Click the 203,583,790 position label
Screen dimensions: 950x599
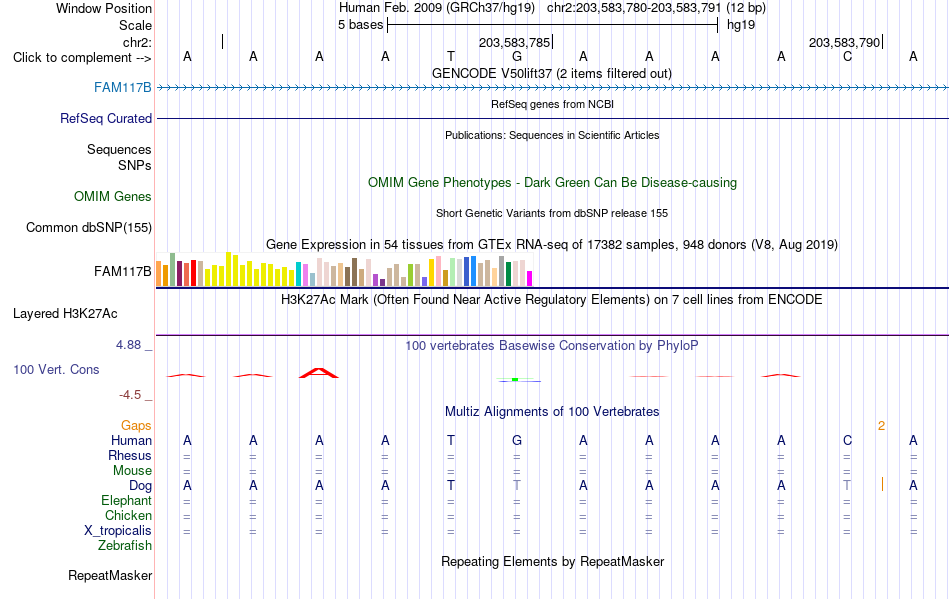[x=844, y=42]
